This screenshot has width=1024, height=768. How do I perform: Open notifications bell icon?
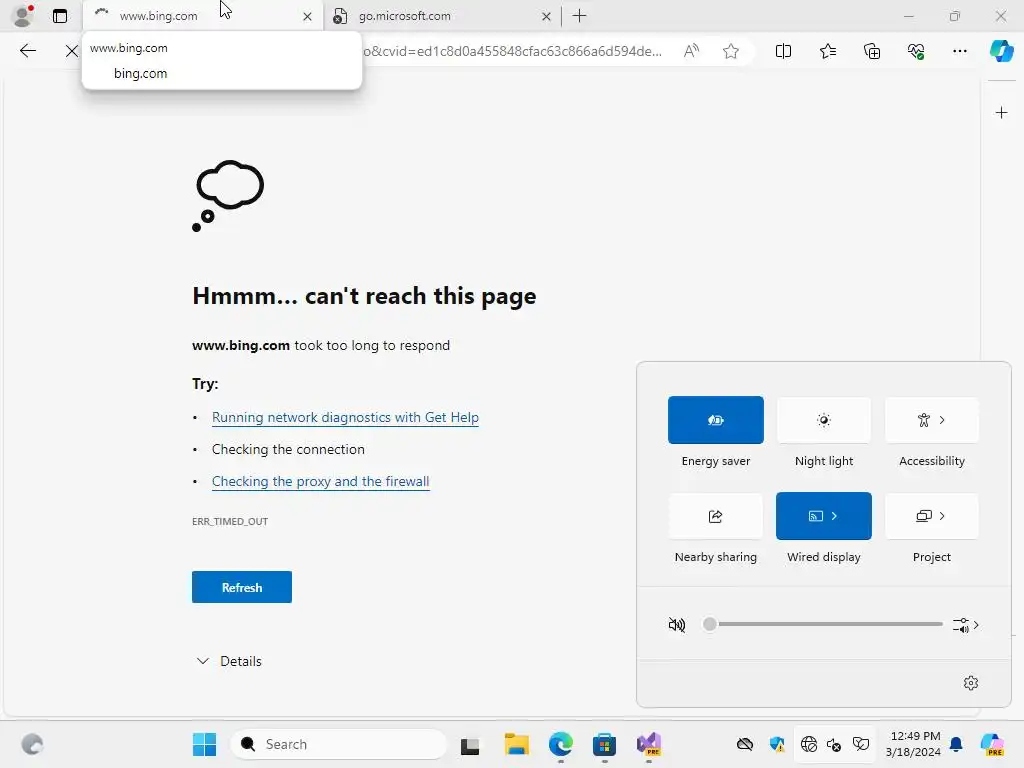pos(956,744)
